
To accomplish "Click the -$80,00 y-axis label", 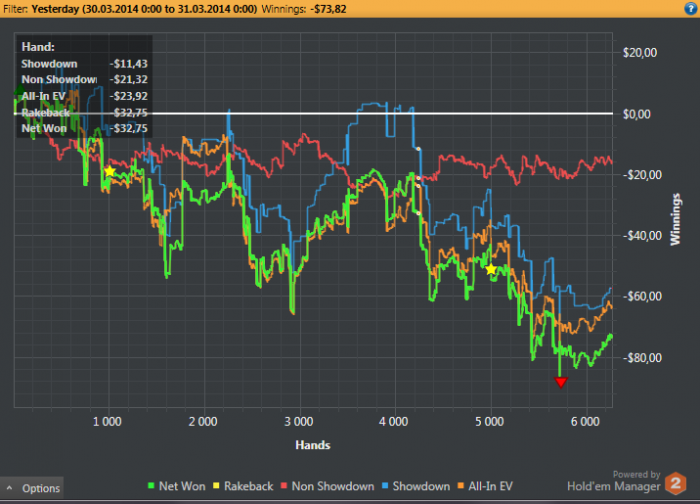I will (x=642, y=358).
